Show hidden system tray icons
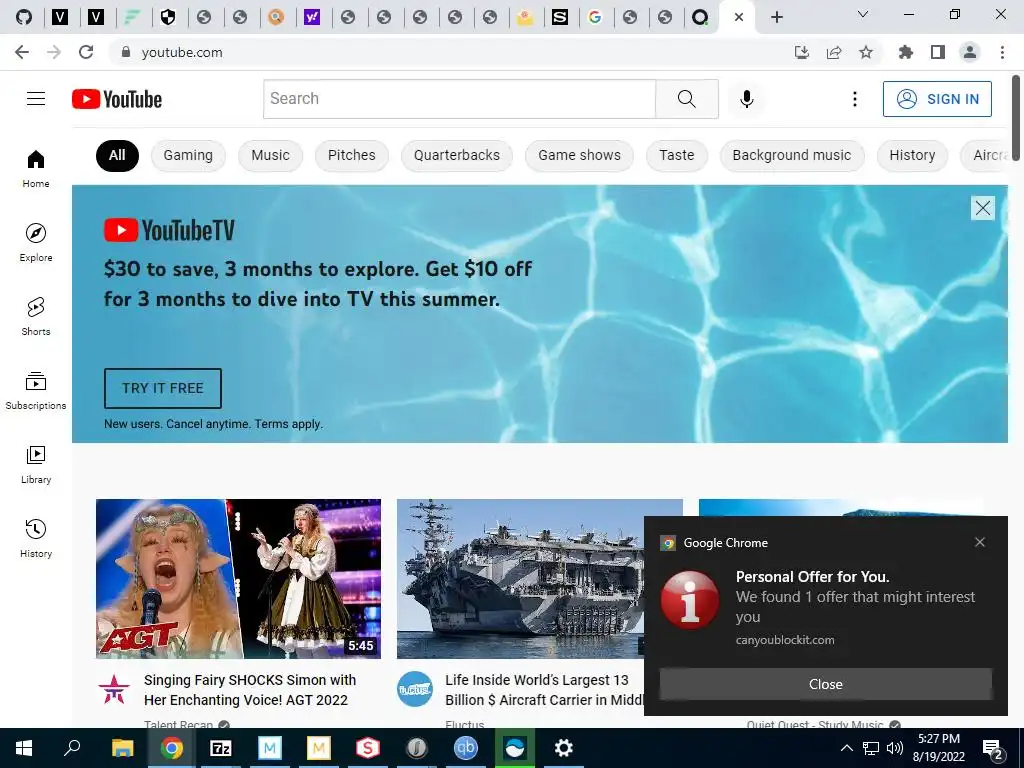Screen dimensions: 1024x768 [846, 748]
